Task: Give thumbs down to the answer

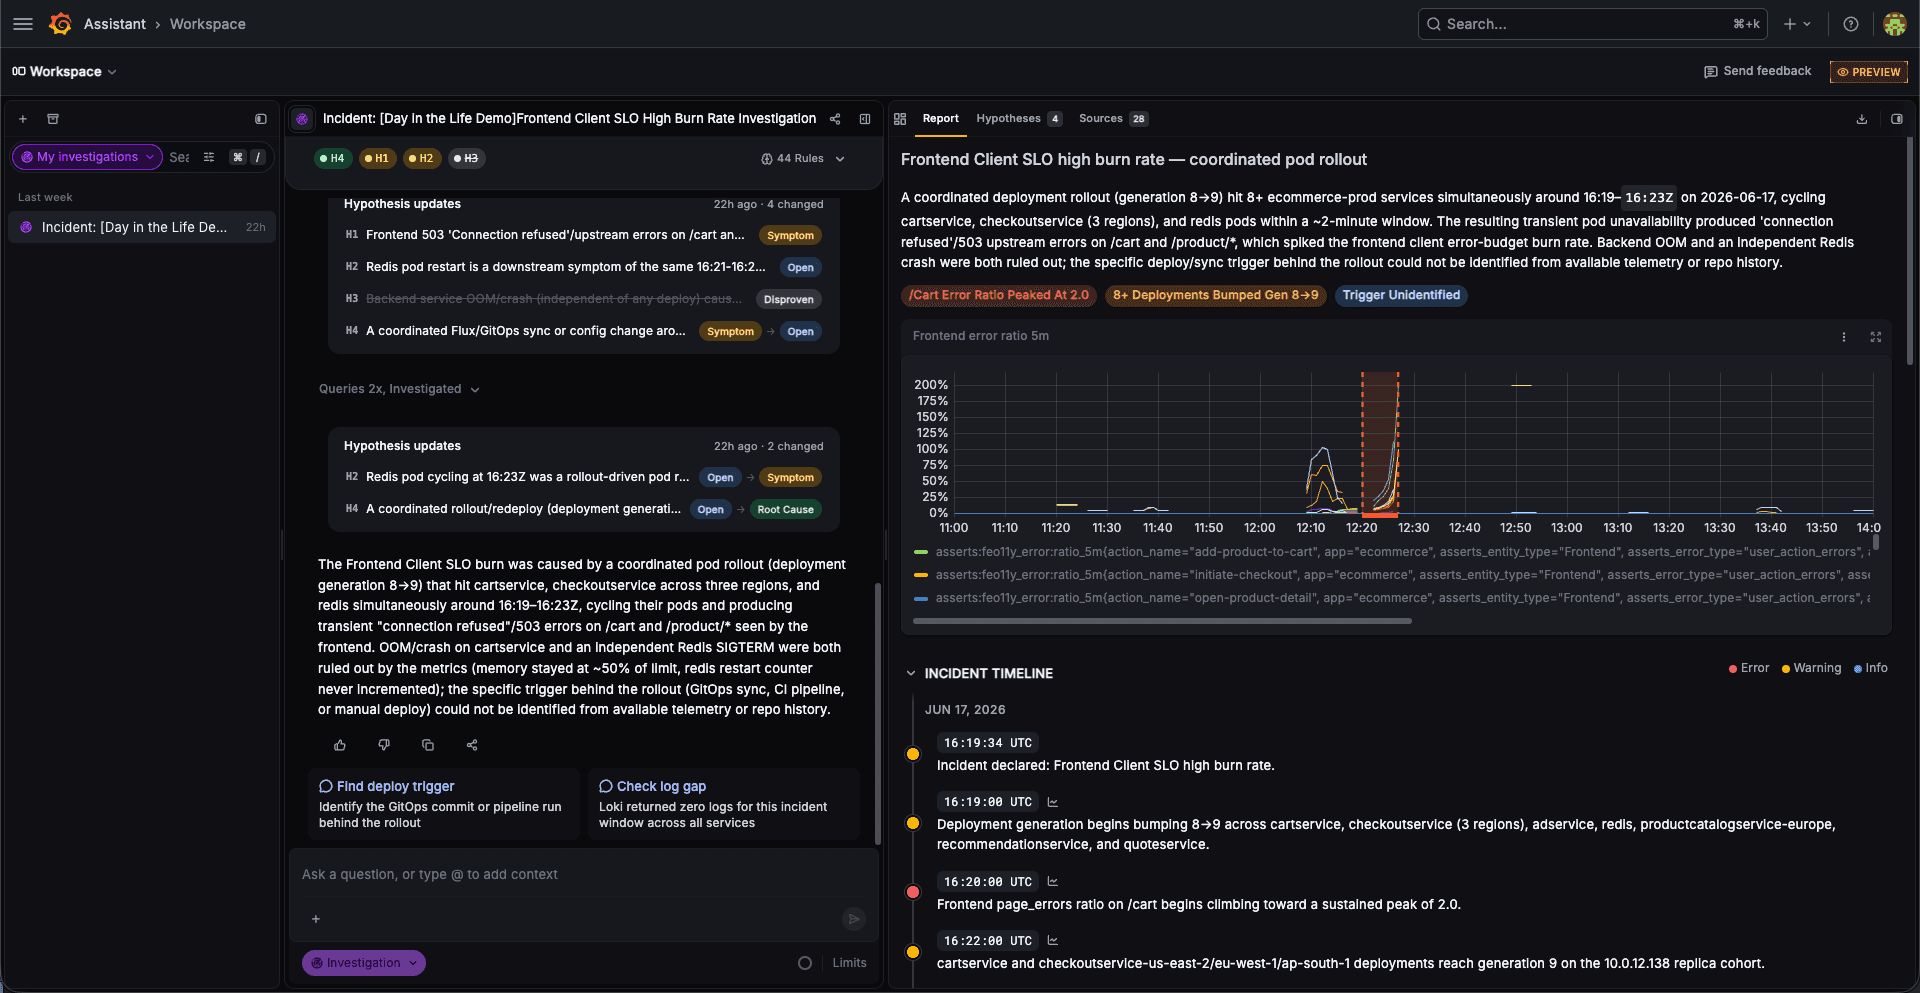Action: [x=384, y=745]
